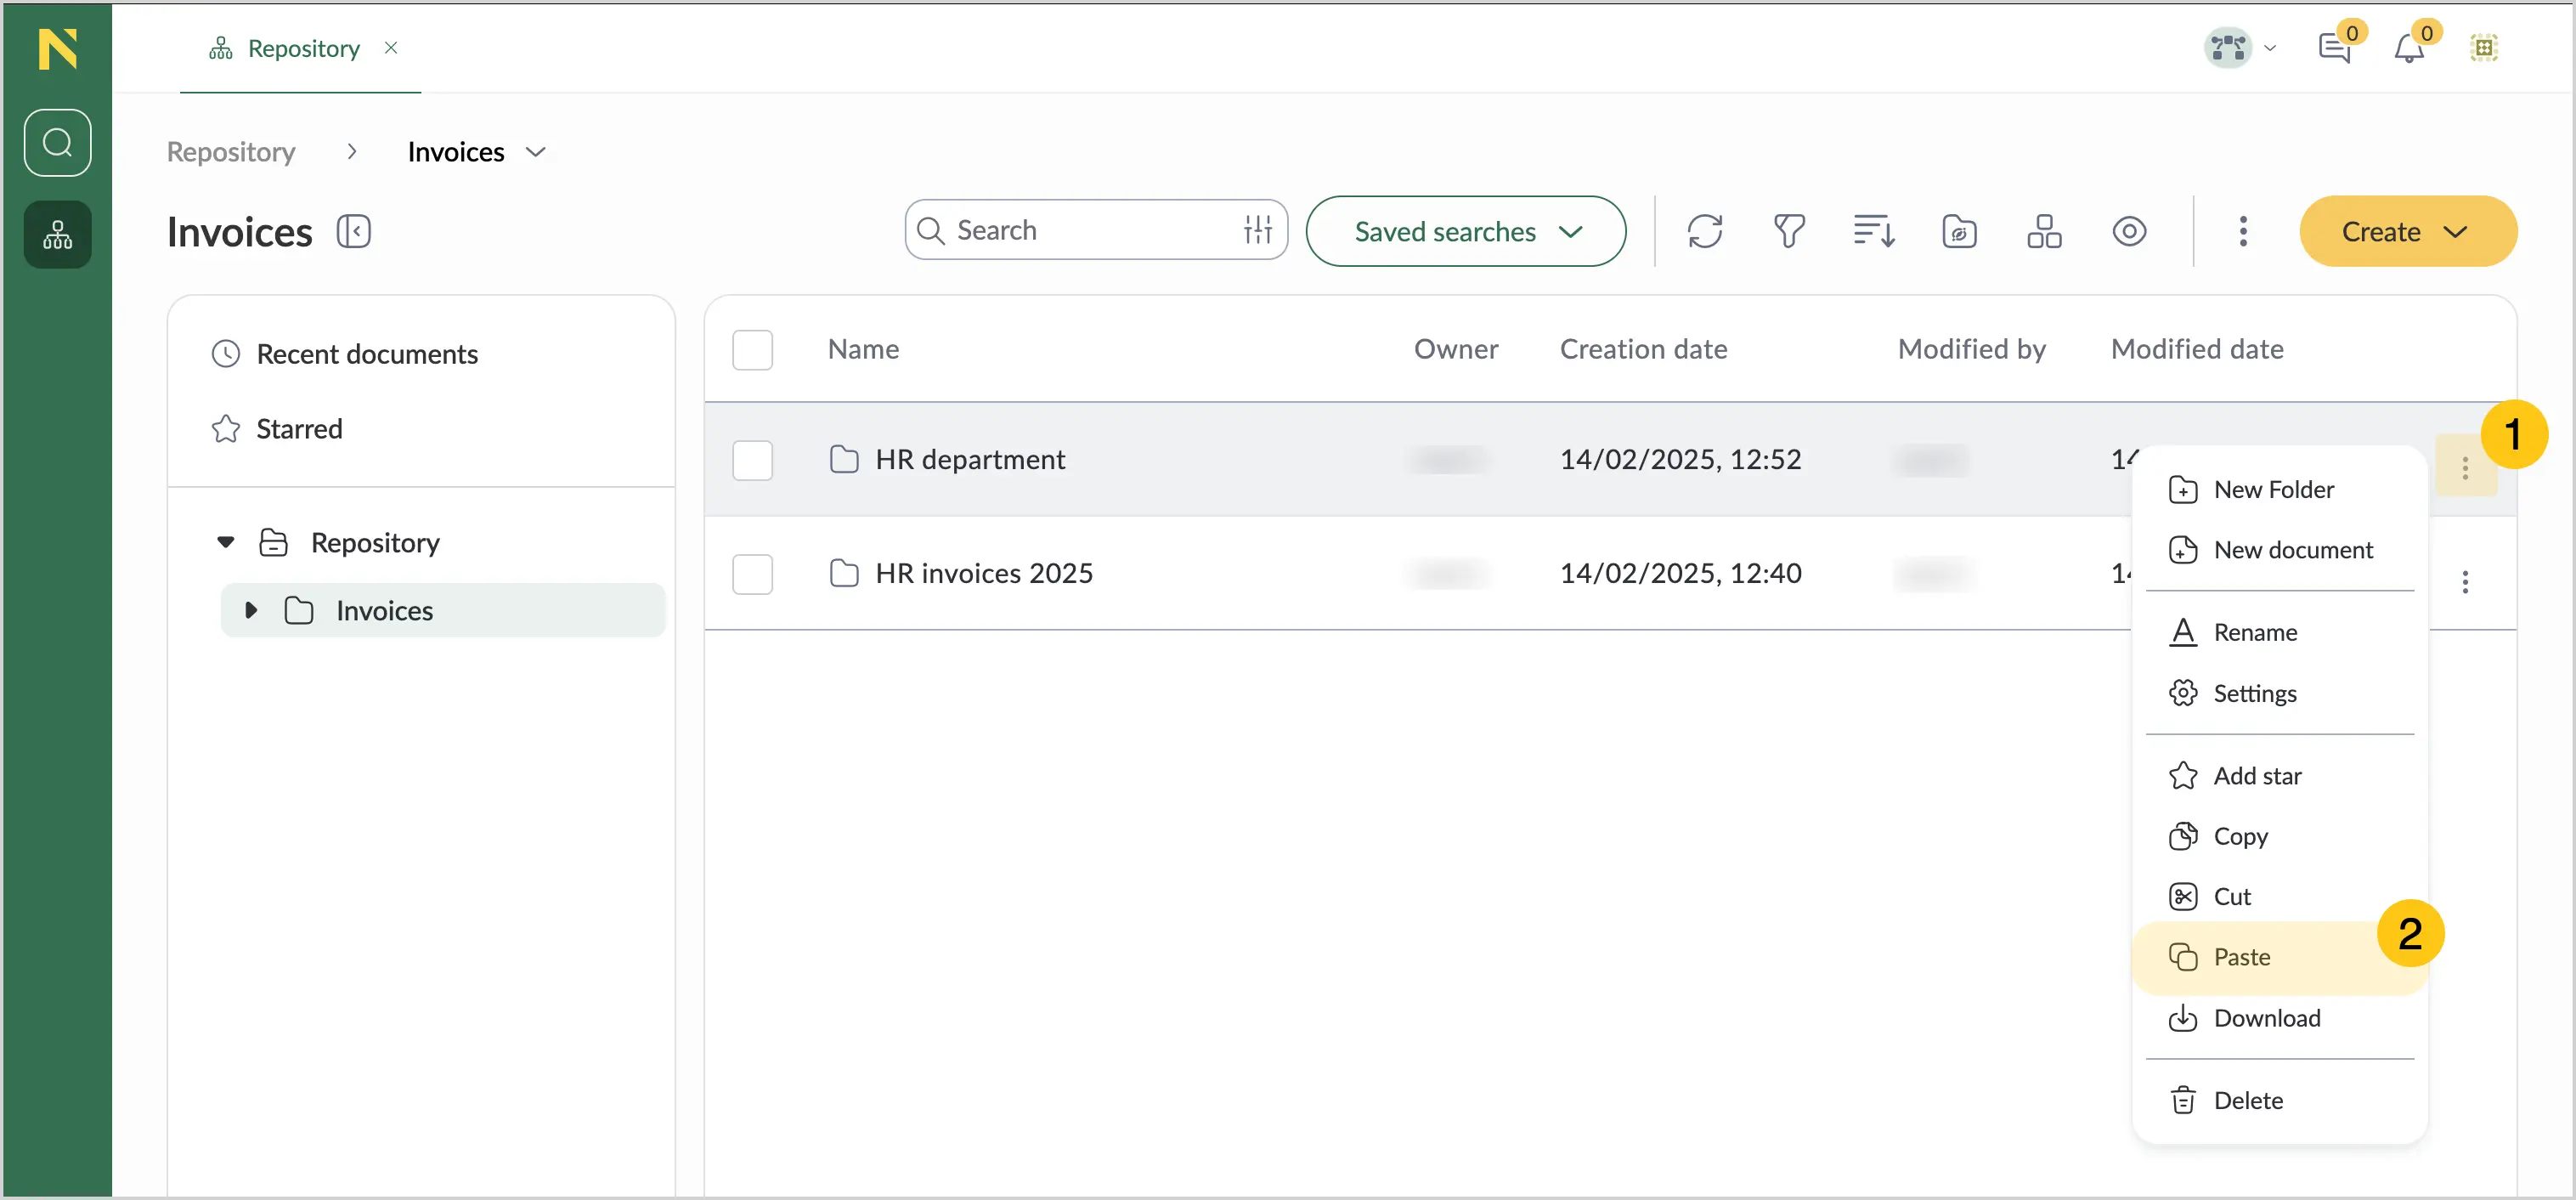Sort by the Owner column header
This screenshot has width=2576, height=1200.
point(1456,349)
